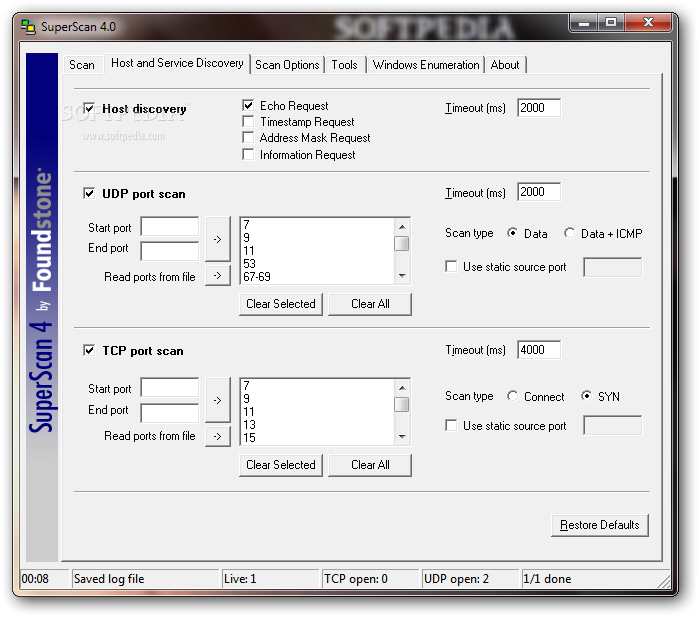Toggle the TCP port scan checkbox
Viewport: 699px width, 617px height.
[89, 350]
